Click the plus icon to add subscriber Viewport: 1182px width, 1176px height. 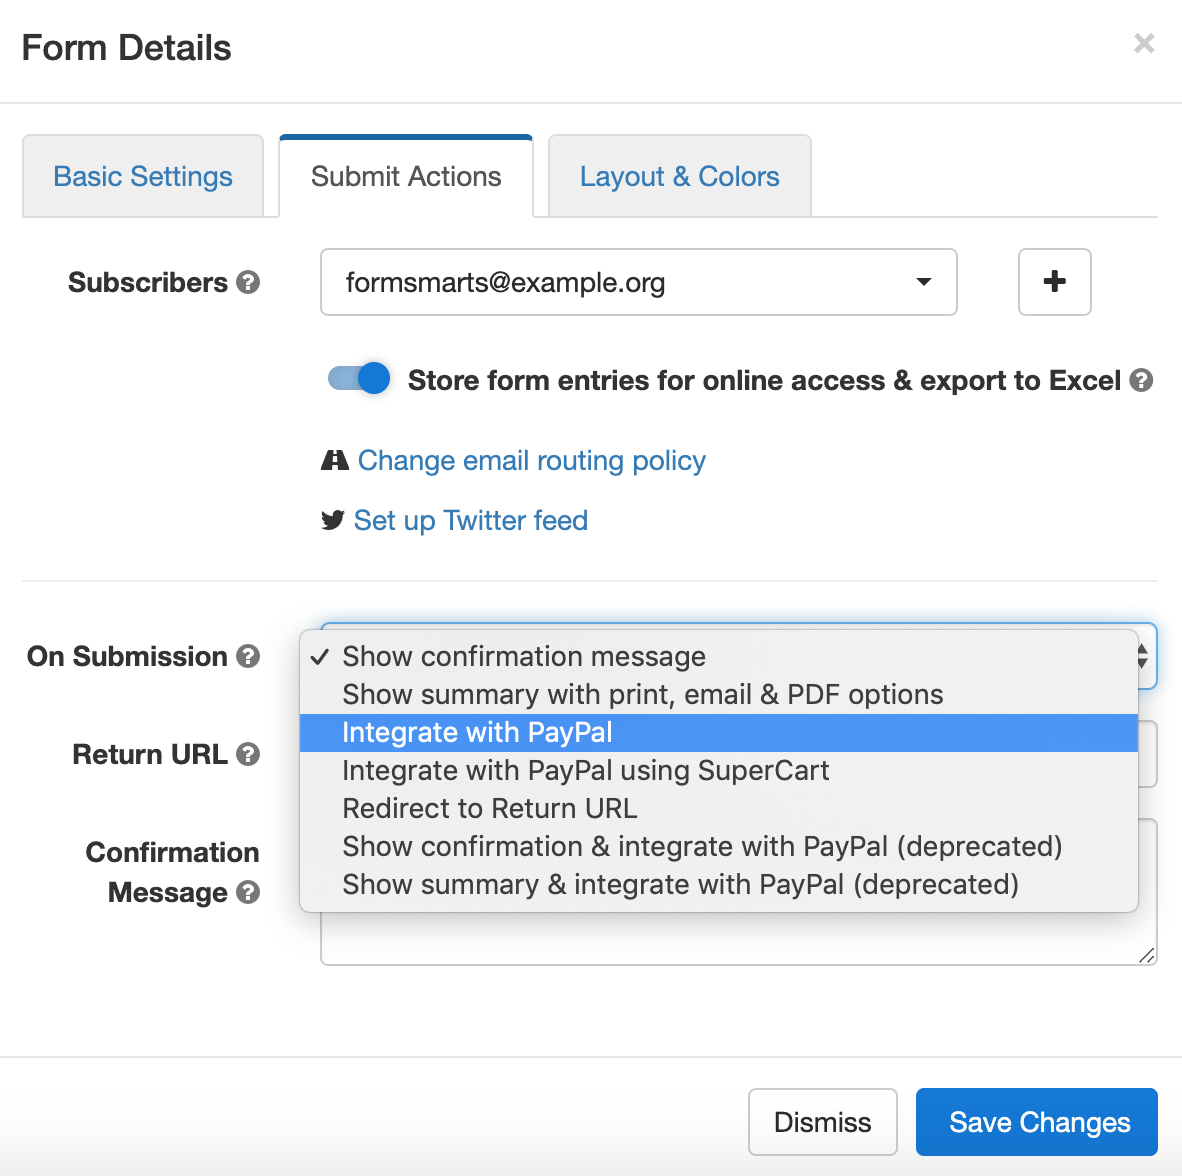click(x=1054, y=282)
